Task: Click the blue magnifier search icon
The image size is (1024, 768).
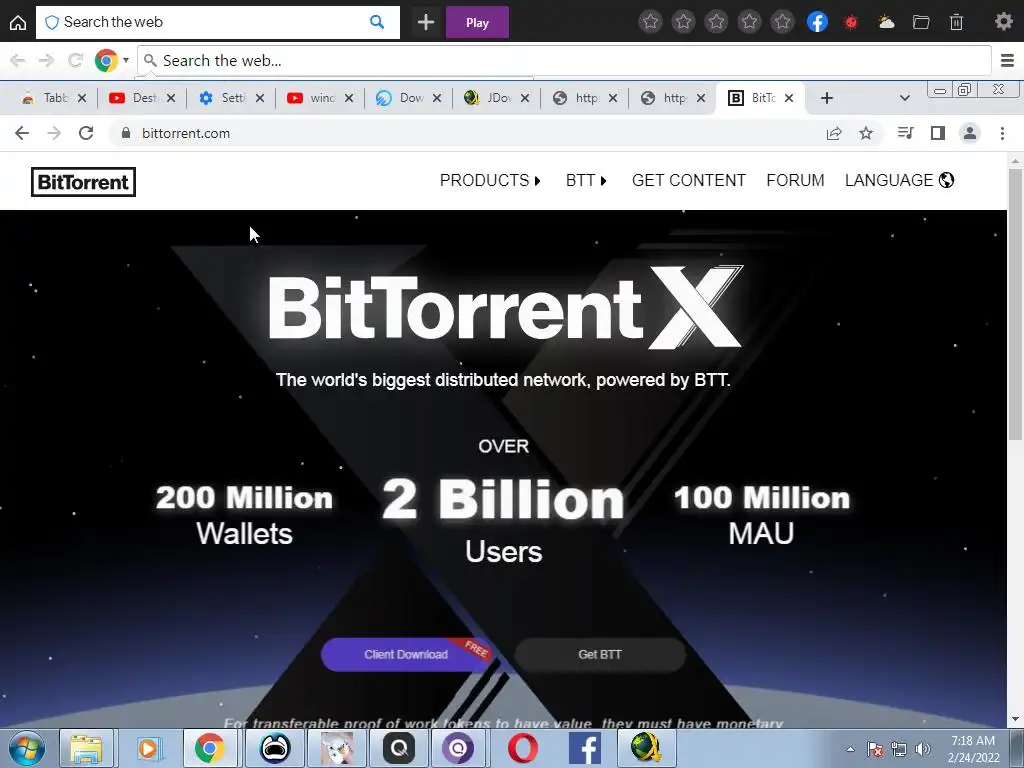Action: tap(377, 22)
